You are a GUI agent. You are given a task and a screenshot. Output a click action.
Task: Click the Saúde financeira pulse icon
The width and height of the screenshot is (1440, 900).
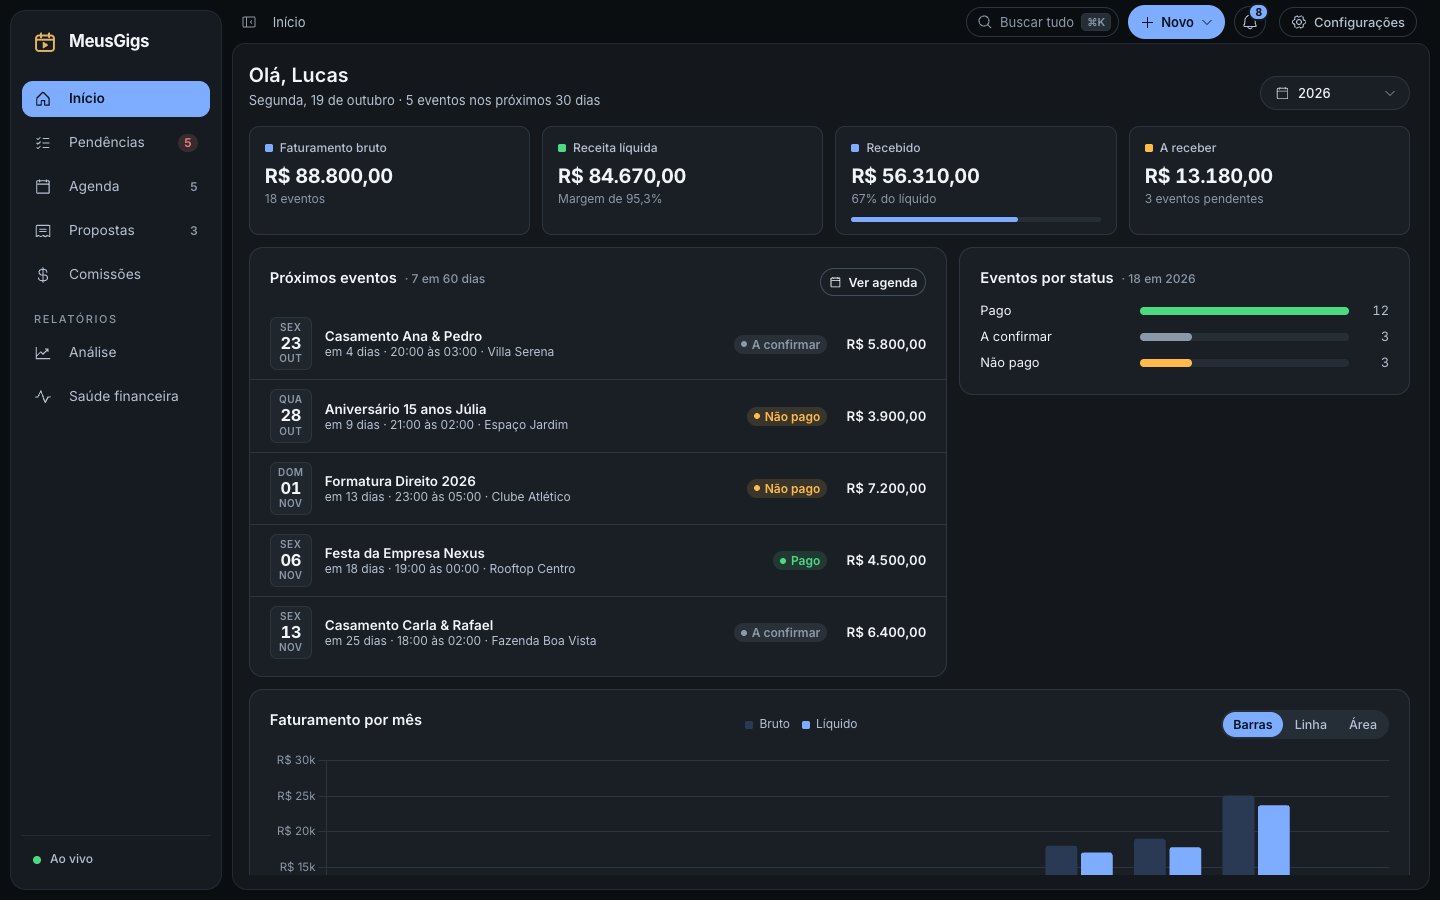(43, 397)
